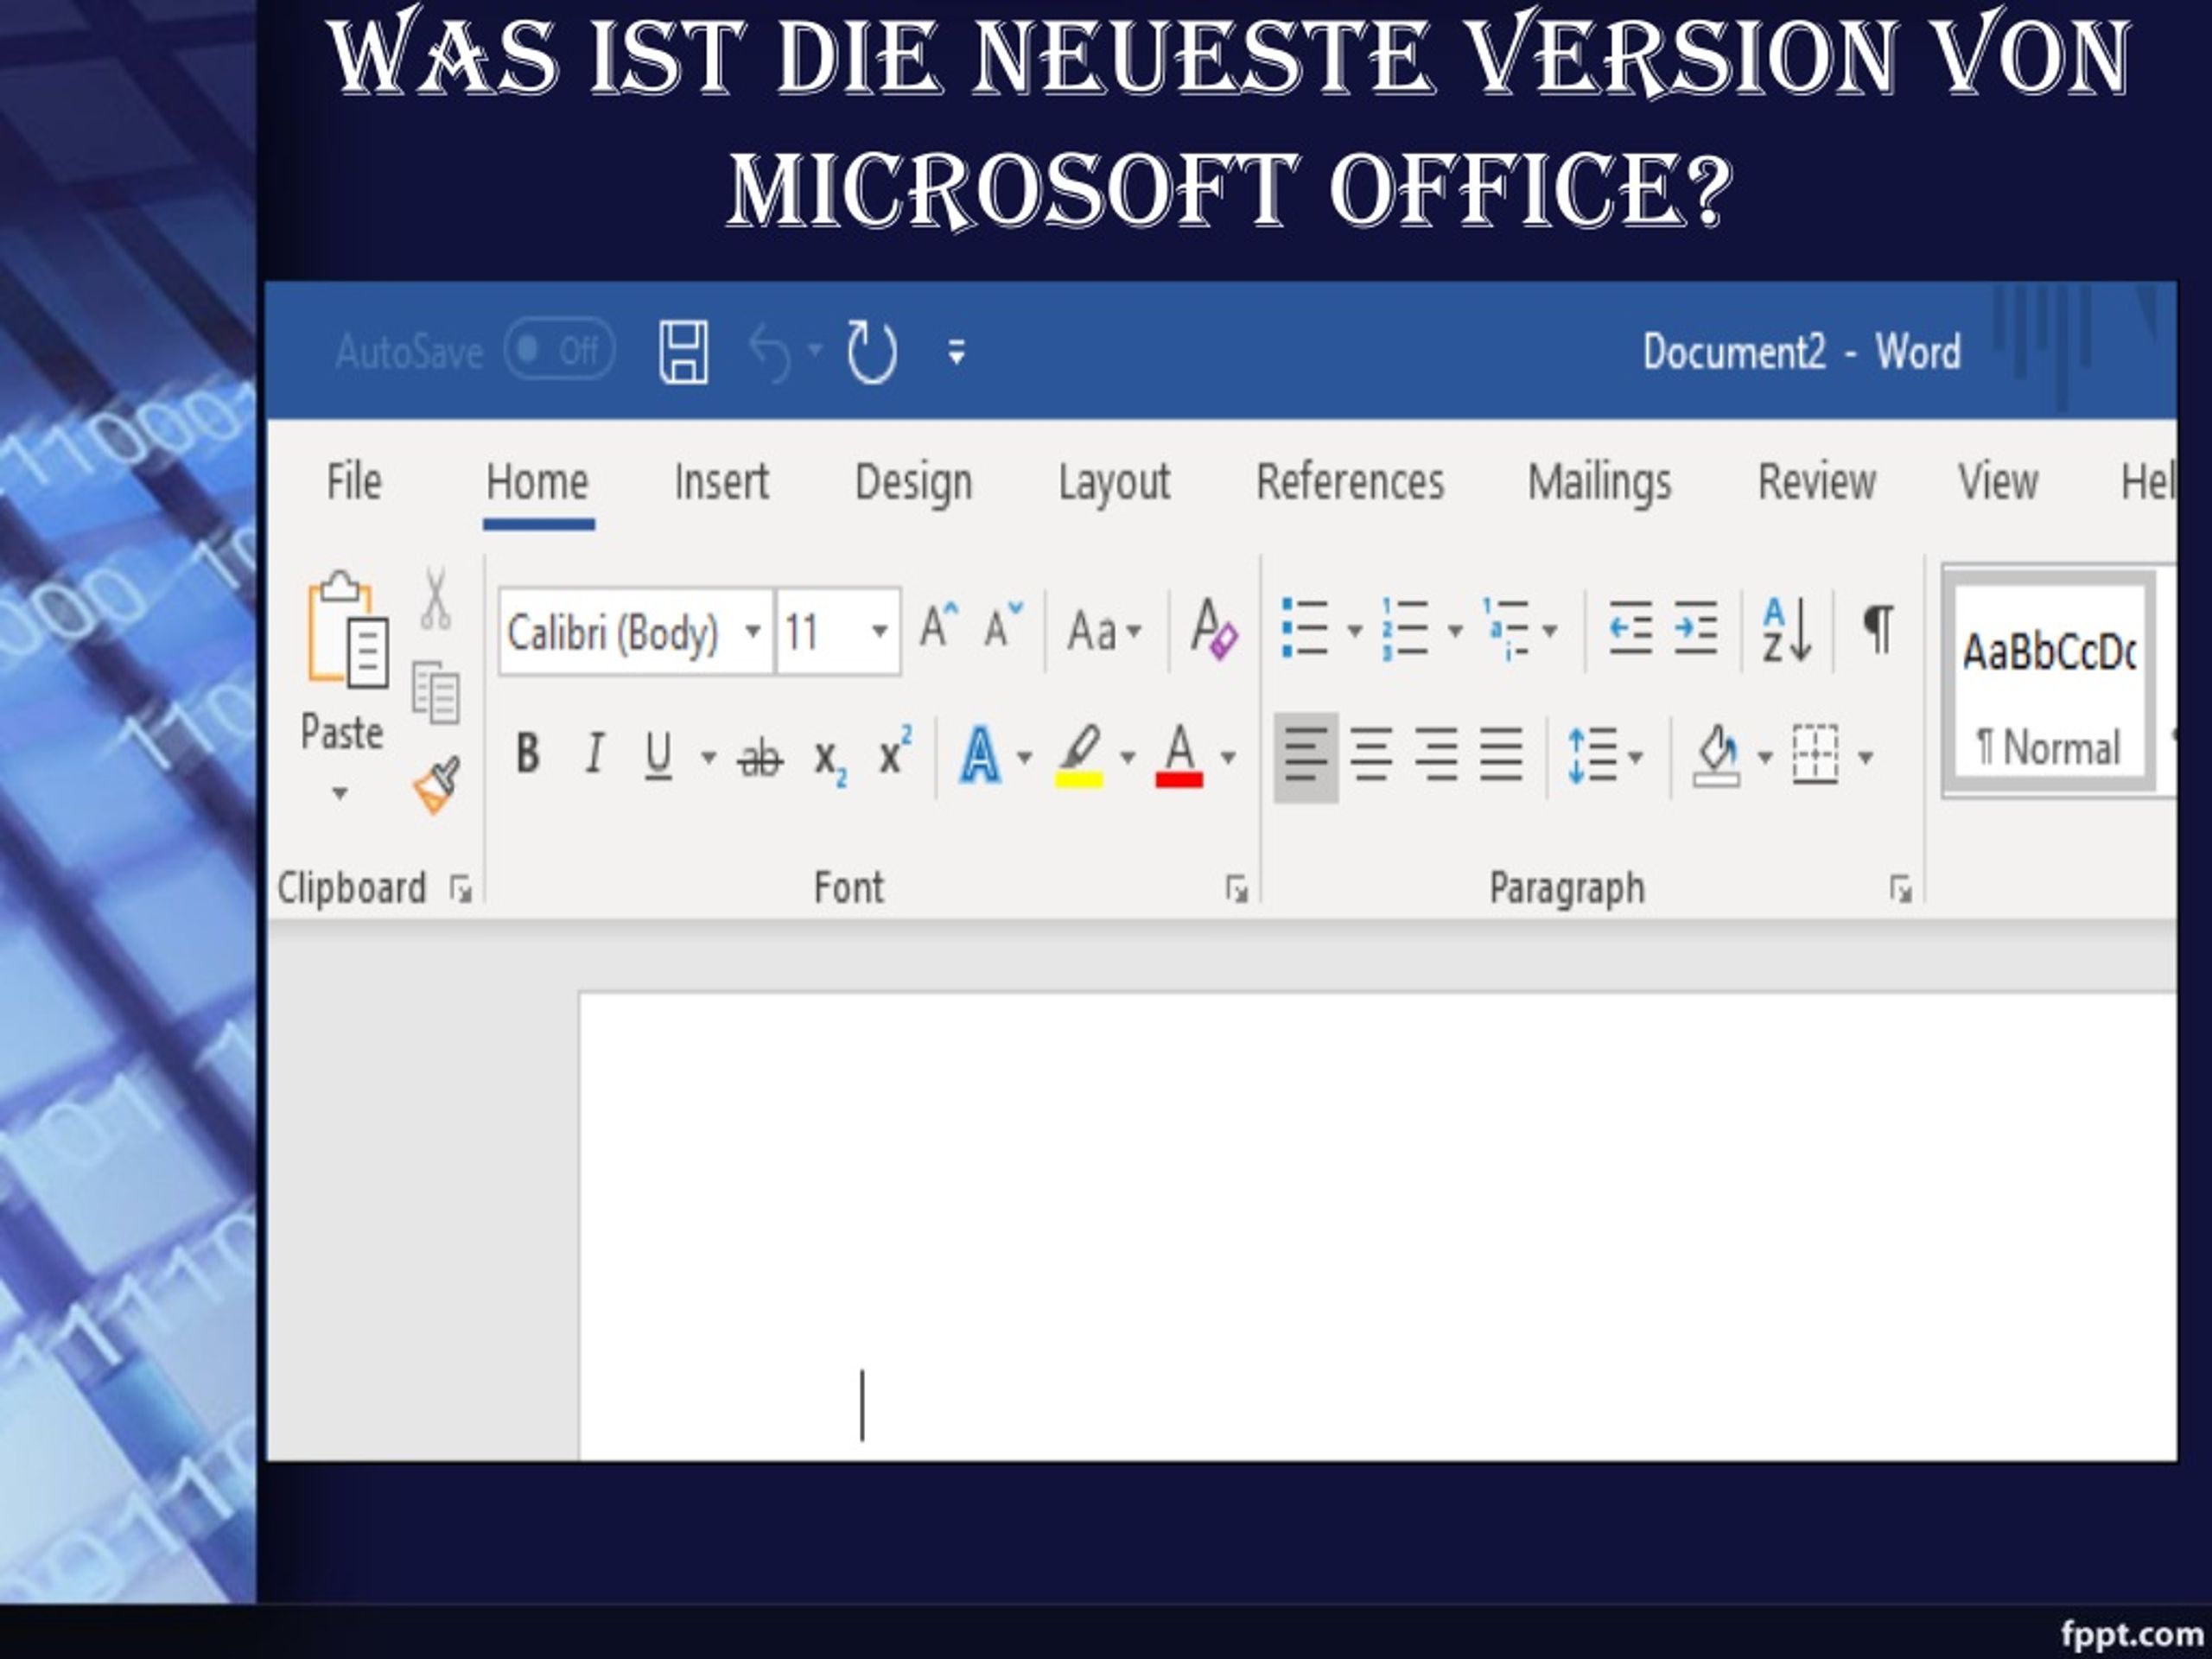Open the Font dialog launcher
This screenshot has width=2212, height=1659.
pos(1237,888)
